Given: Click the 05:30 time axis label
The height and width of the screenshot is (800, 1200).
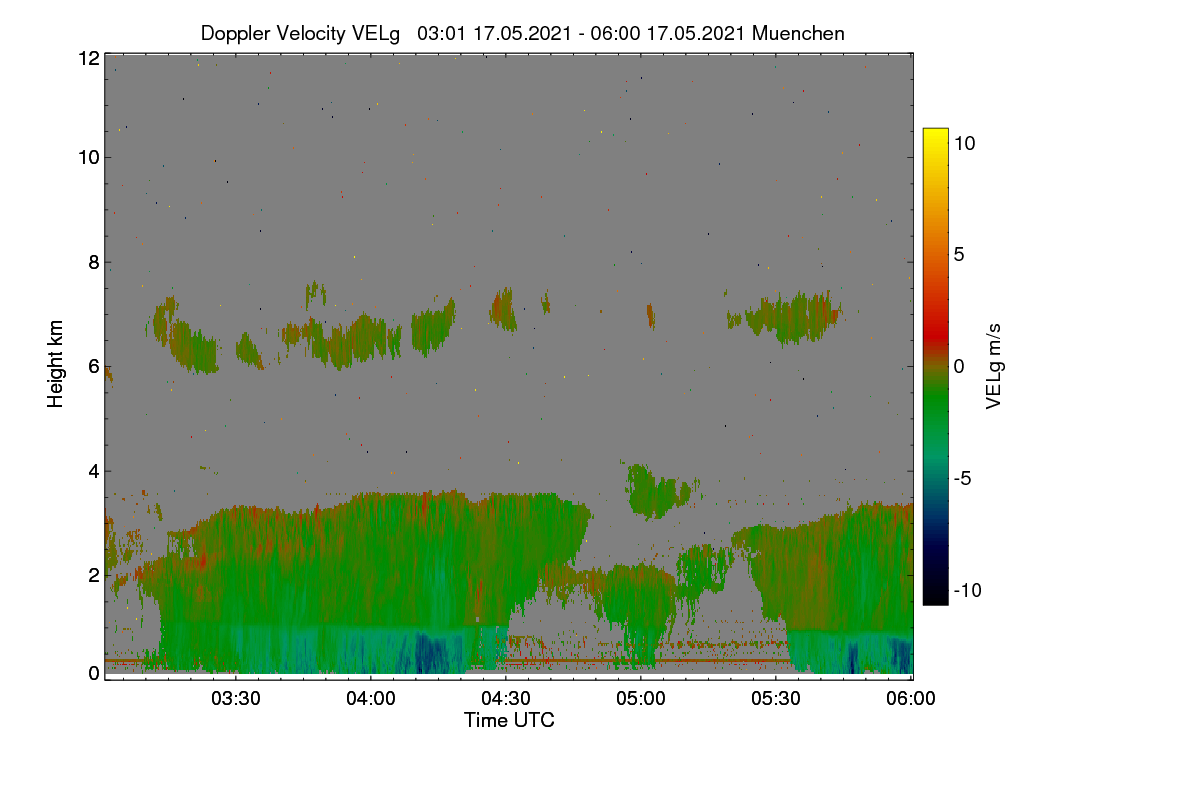Looking at the screenshot, I should (776, 699).
